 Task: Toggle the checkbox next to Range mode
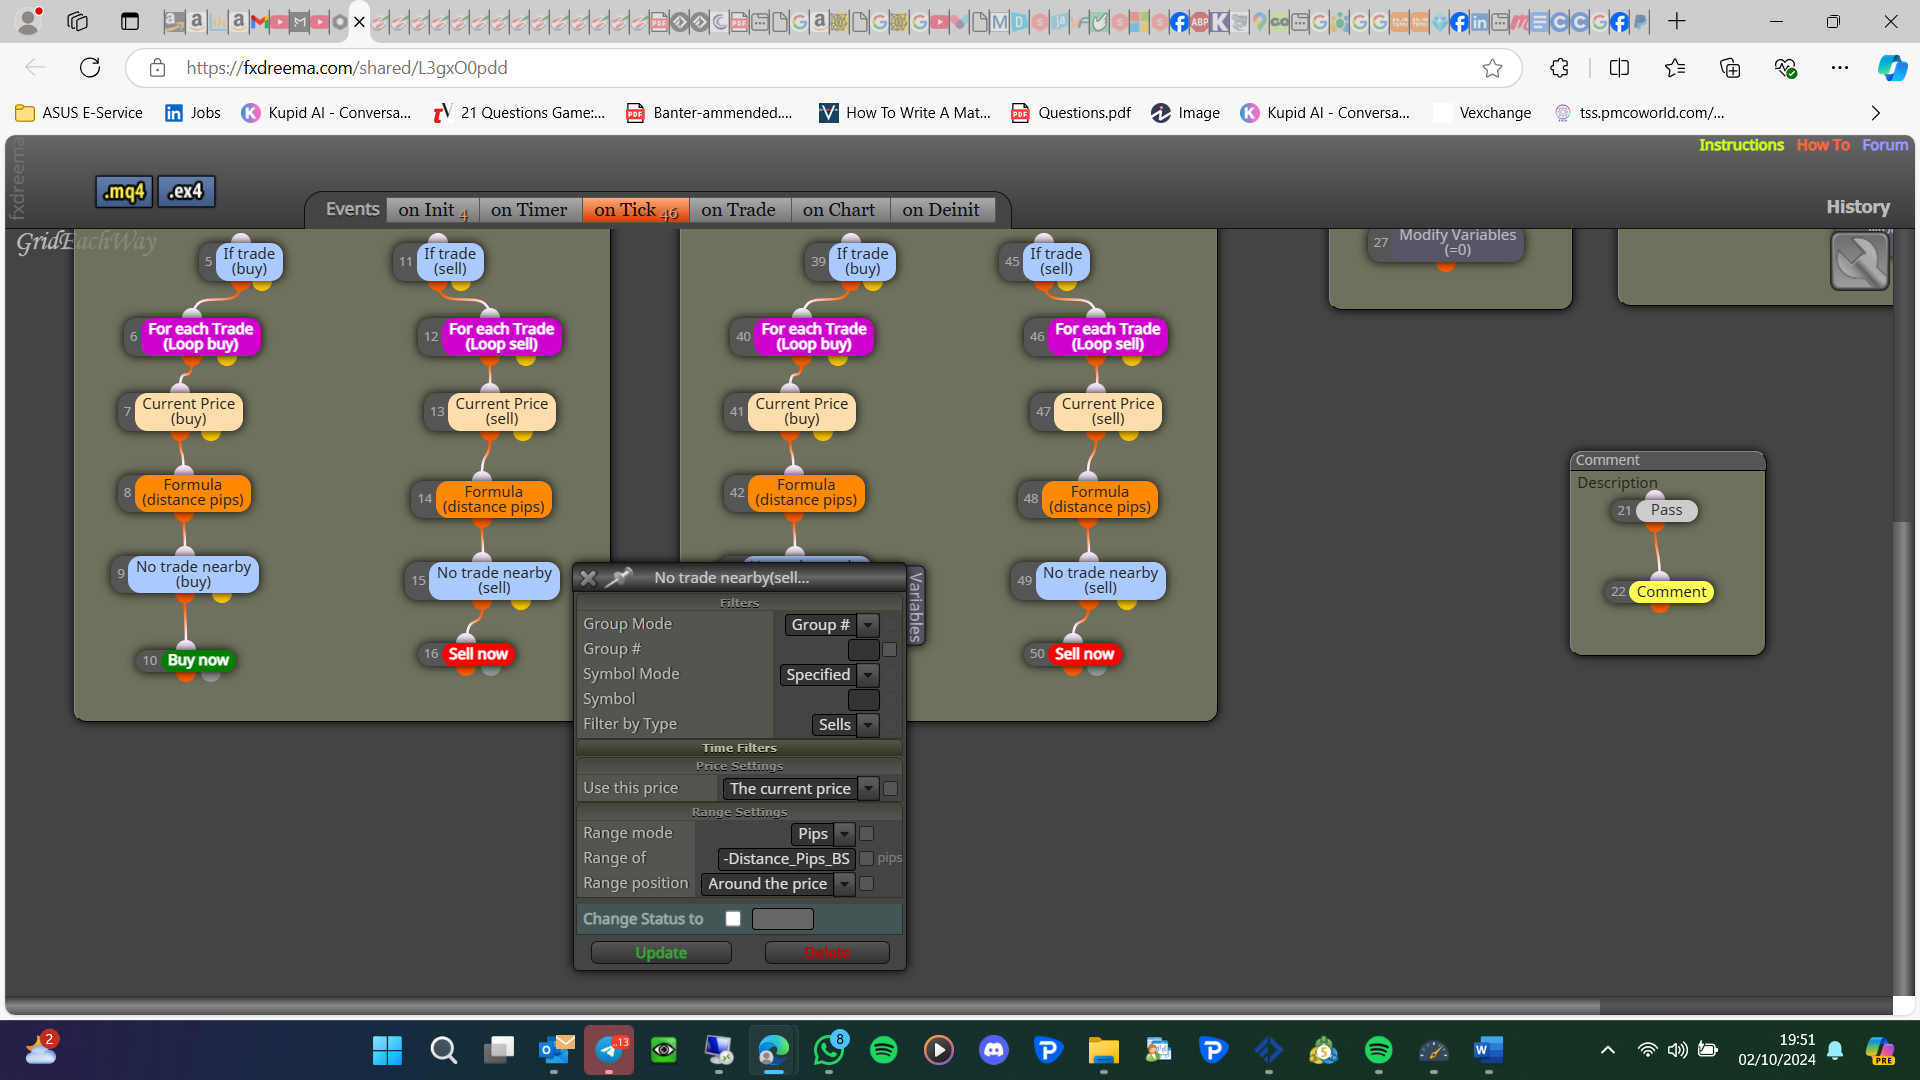tap(867, 834)
